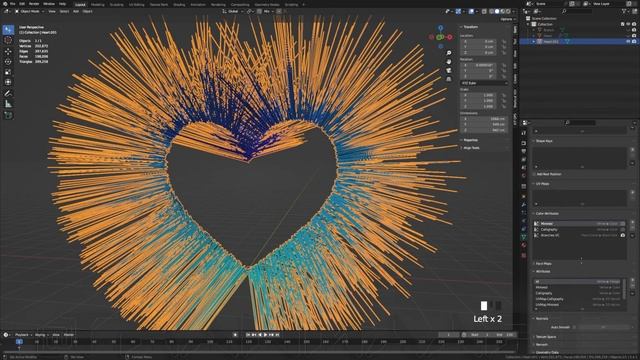Select the Transform tool

pos(8,82)
